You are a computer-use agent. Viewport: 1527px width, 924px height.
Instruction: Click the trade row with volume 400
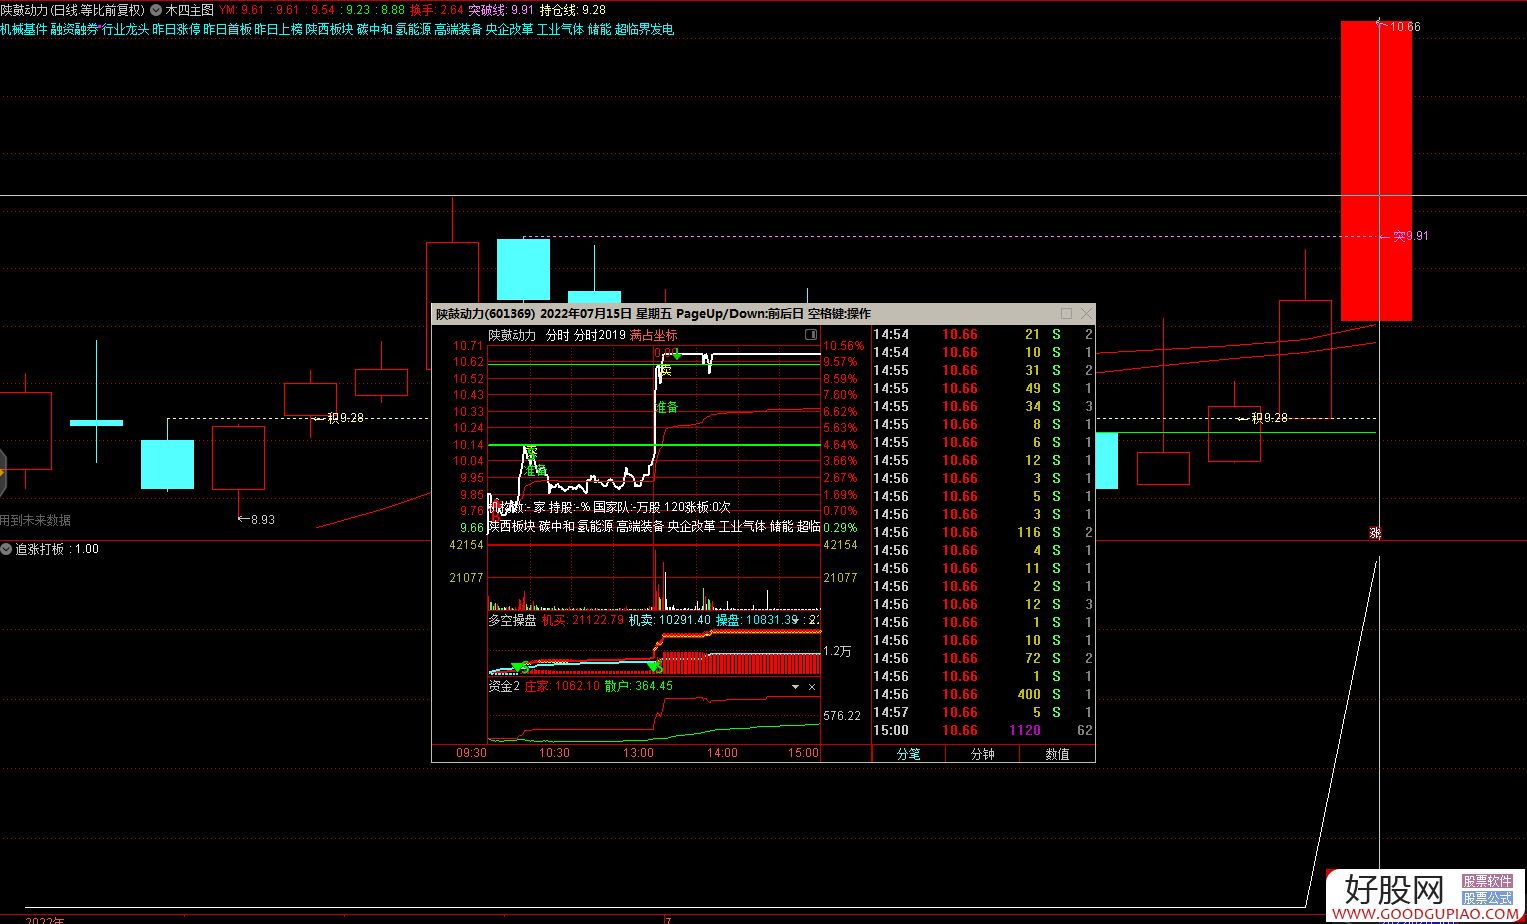click(x=983, y=694)
